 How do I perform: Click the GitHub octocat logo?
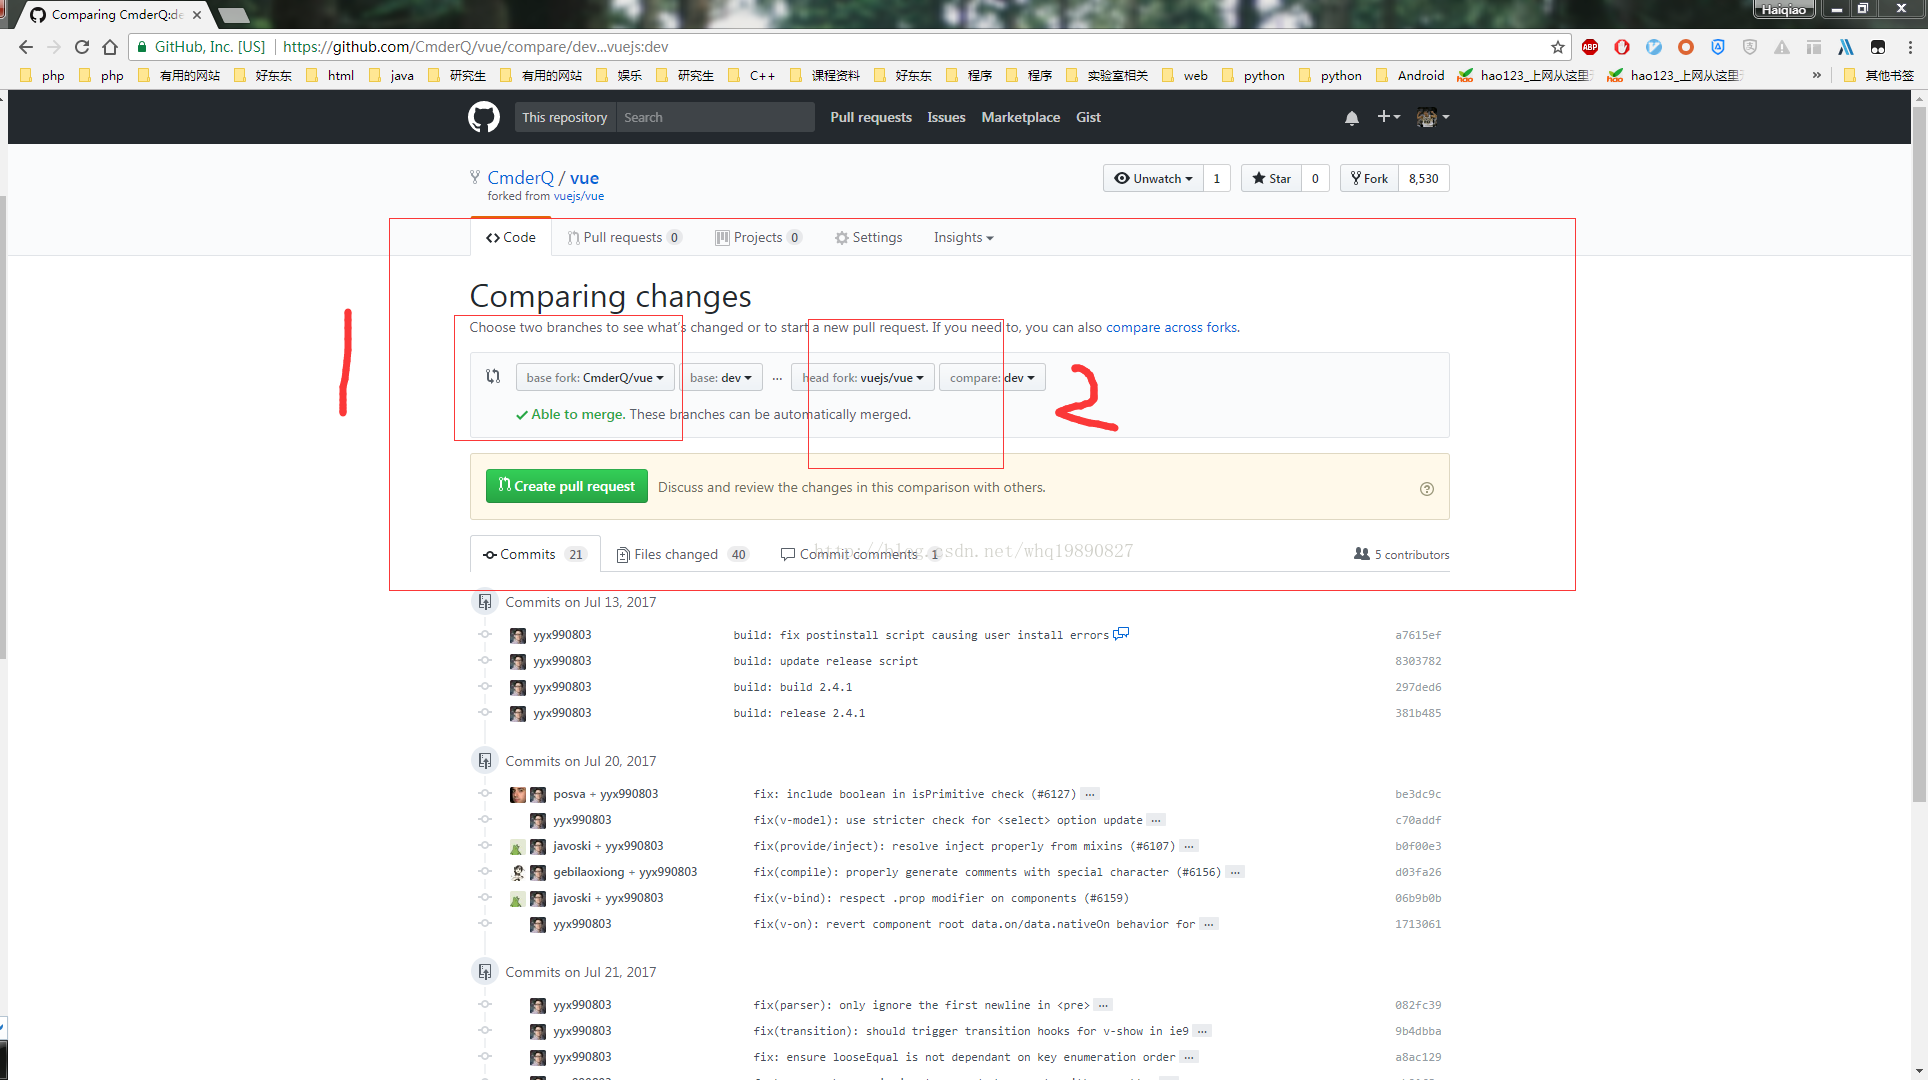484,117
